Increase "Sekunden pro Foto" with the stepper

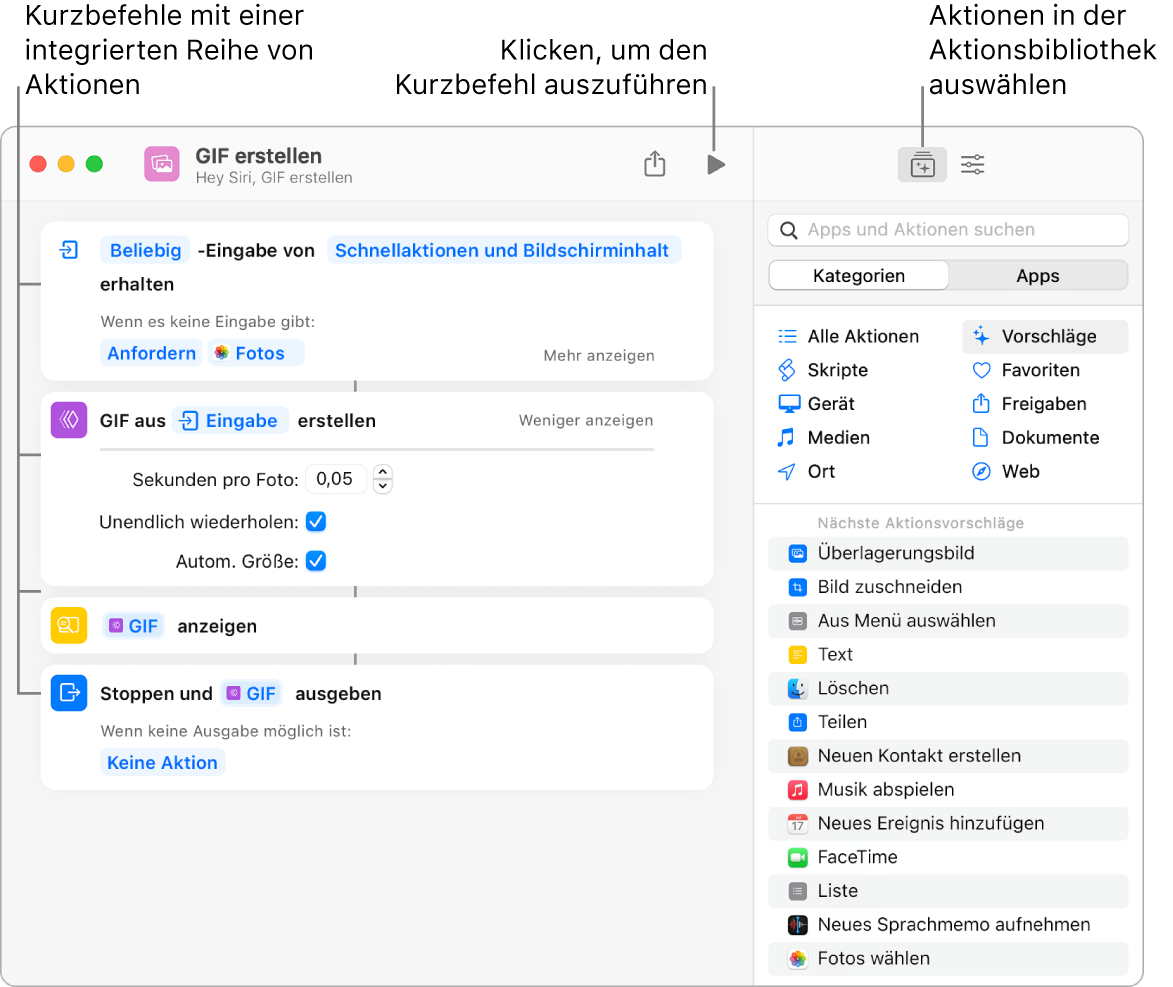coord(382,472)
